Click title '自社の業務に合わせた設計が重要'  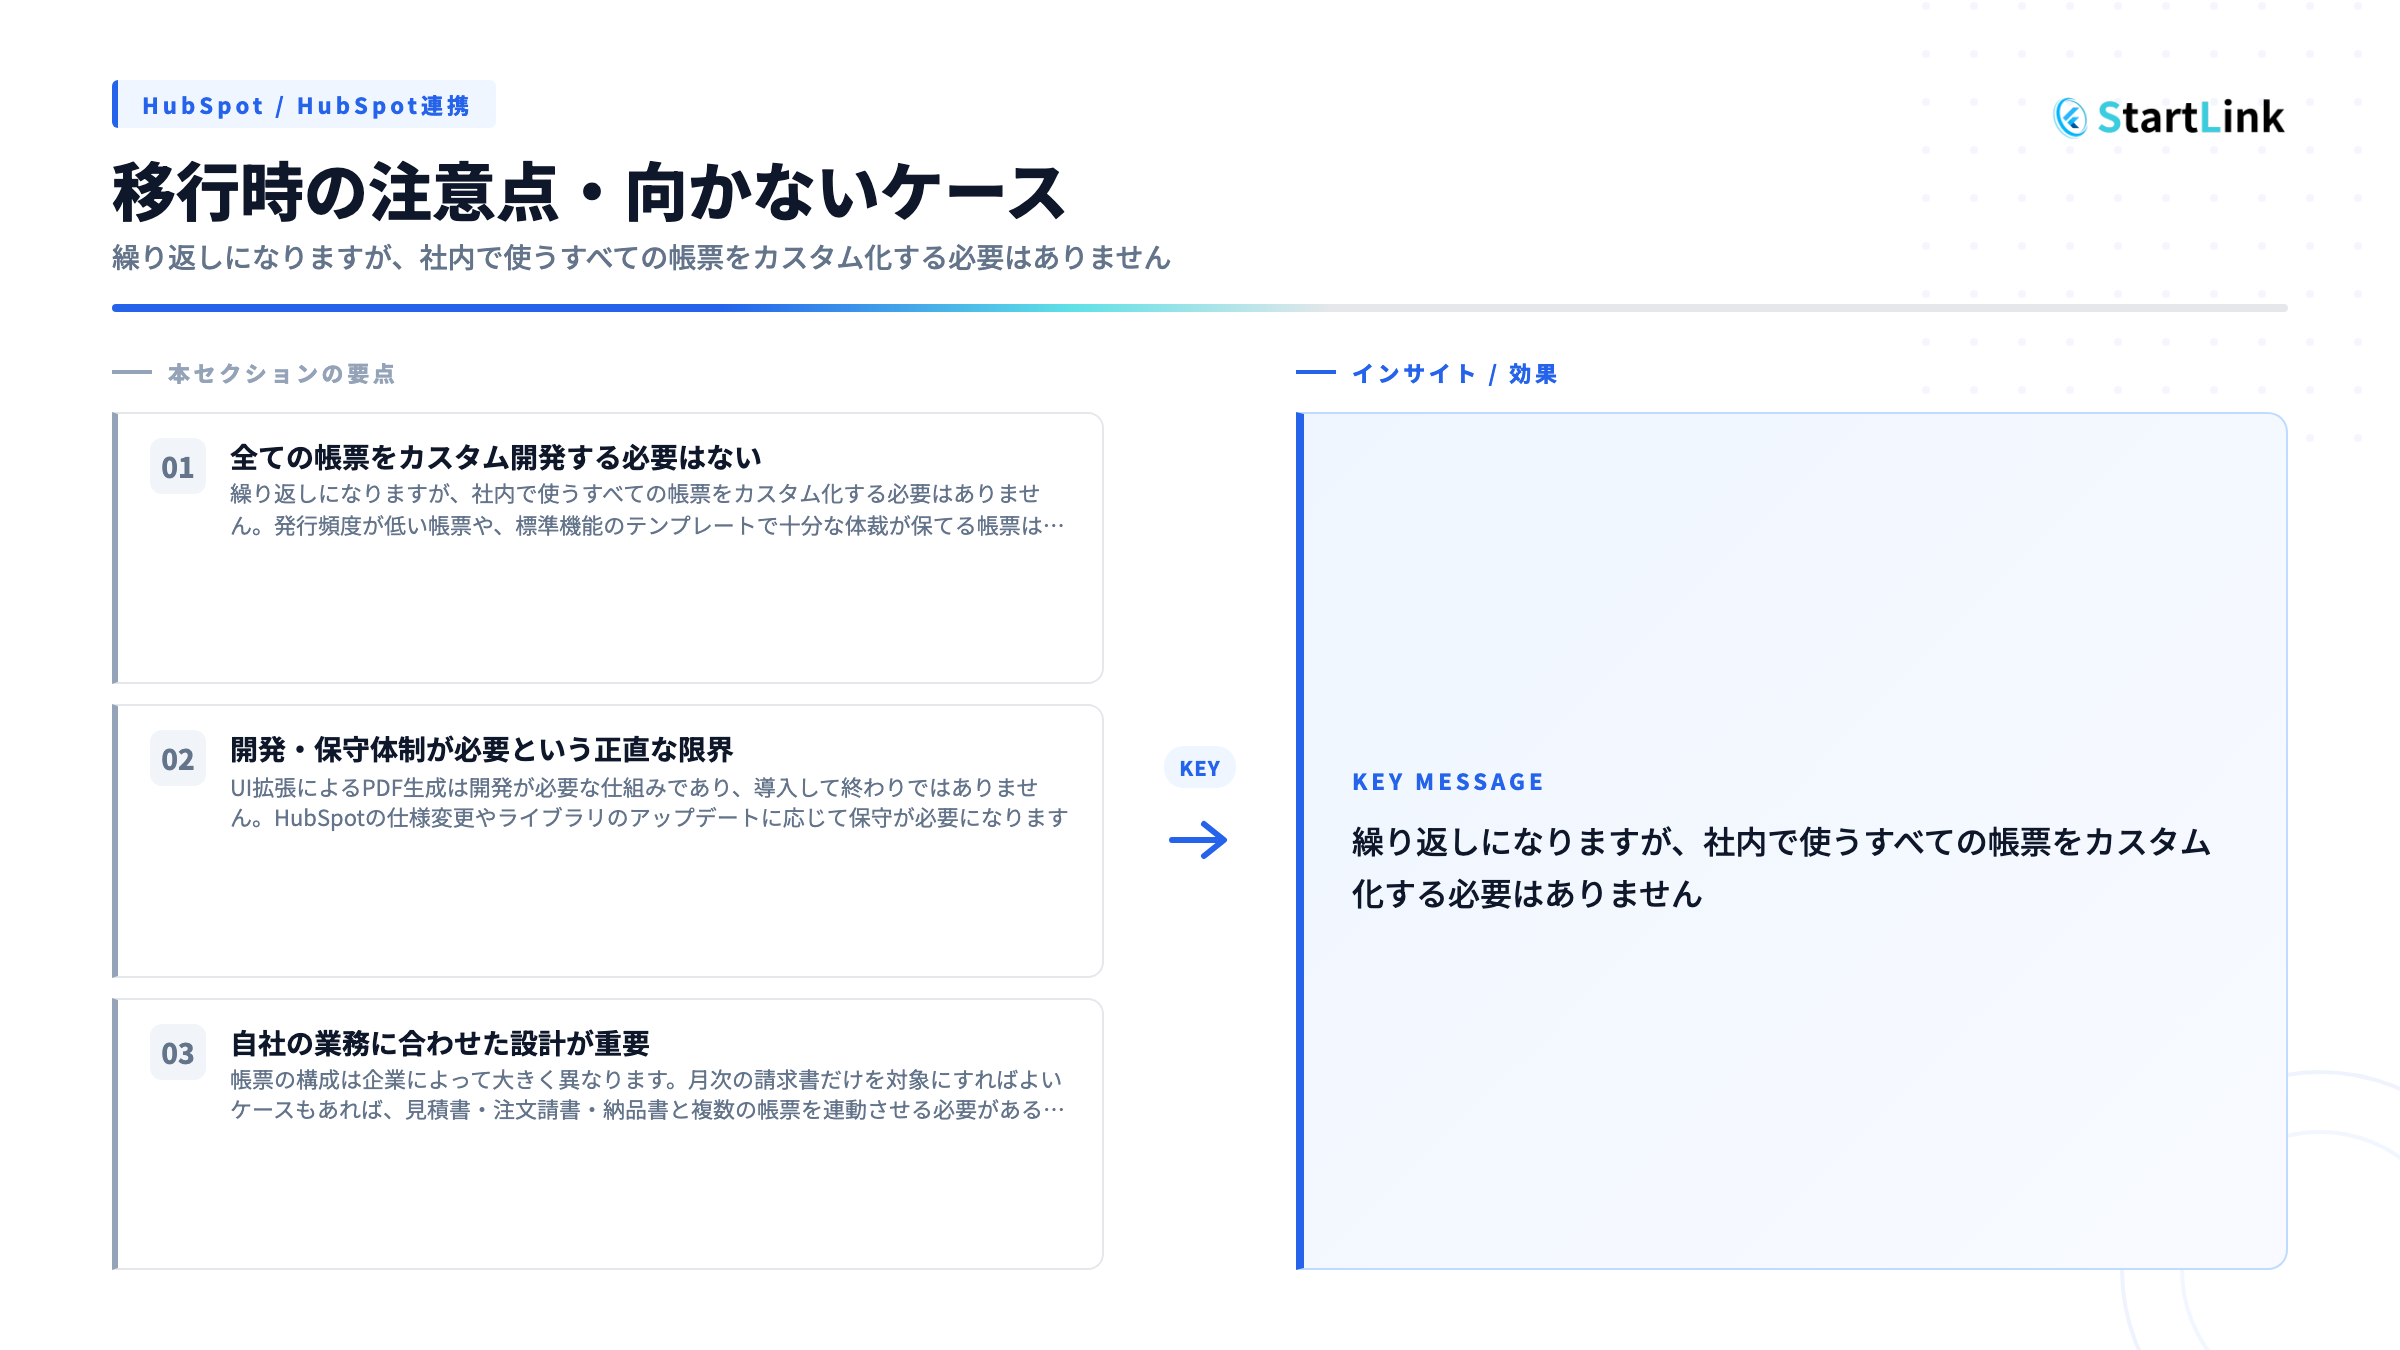click(440, 1043)
